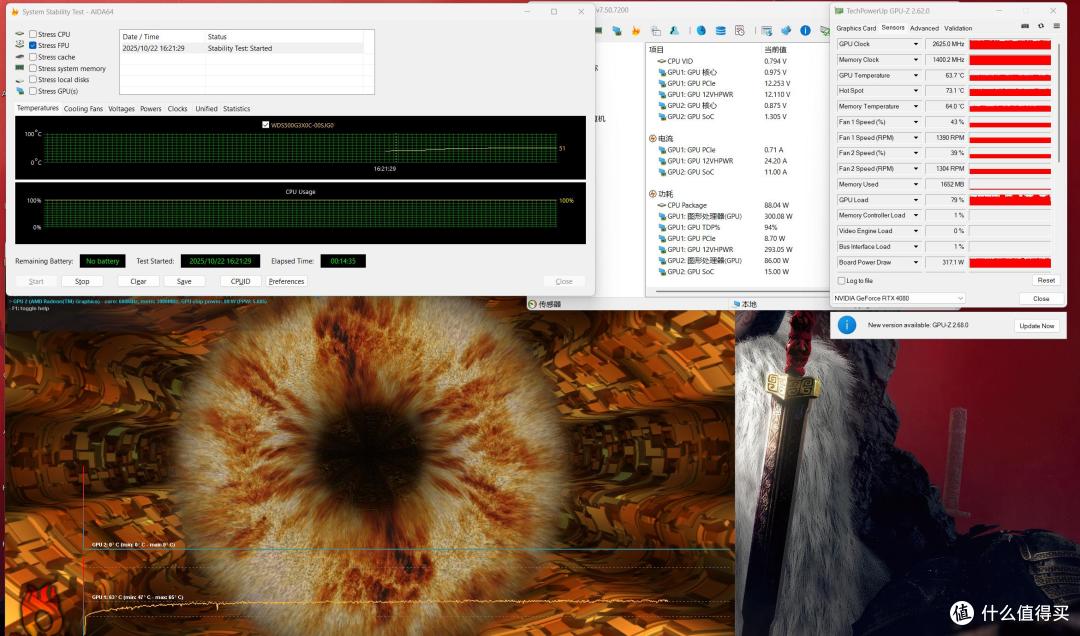Open the Memory Temperature sensor dropdown
Screen dimensions: 1080x636
pyautogui.click(x=916, y=107)
